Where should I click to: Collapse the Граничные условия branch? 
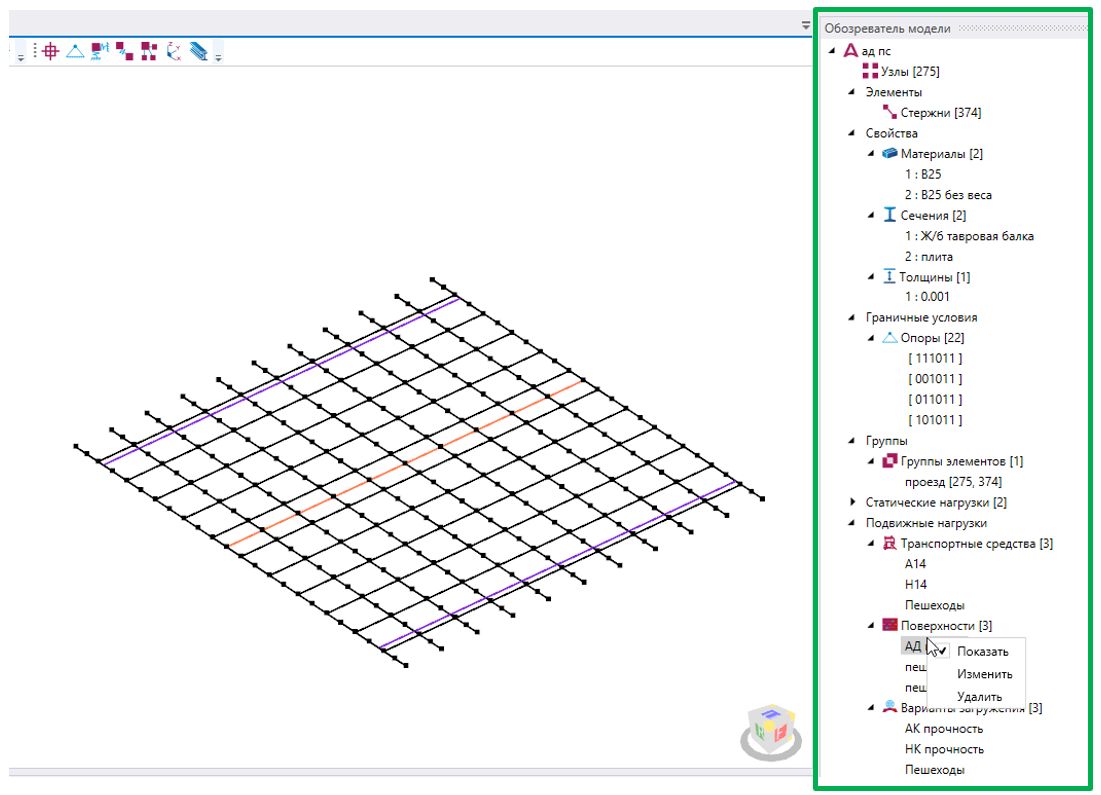(852, 317)
